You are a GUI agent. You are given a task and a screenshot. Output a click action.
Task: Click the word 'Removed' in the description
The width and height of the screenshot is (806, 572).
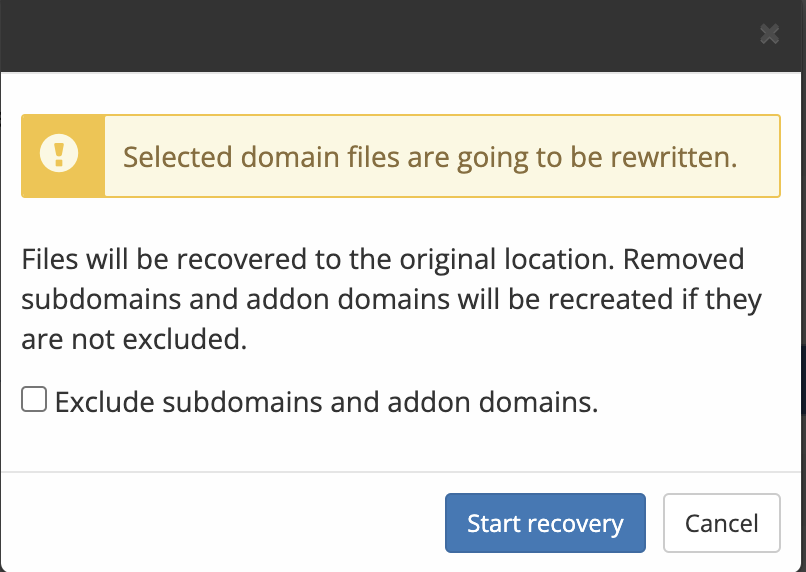tap(684, 259)
